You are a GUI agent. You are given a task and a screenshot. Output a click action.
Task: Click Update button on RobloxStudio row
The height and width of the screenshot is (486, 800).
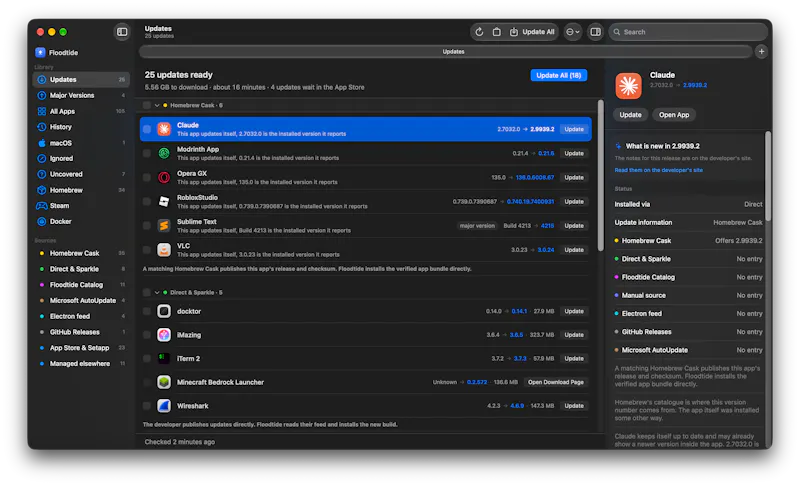coord(574,201)
